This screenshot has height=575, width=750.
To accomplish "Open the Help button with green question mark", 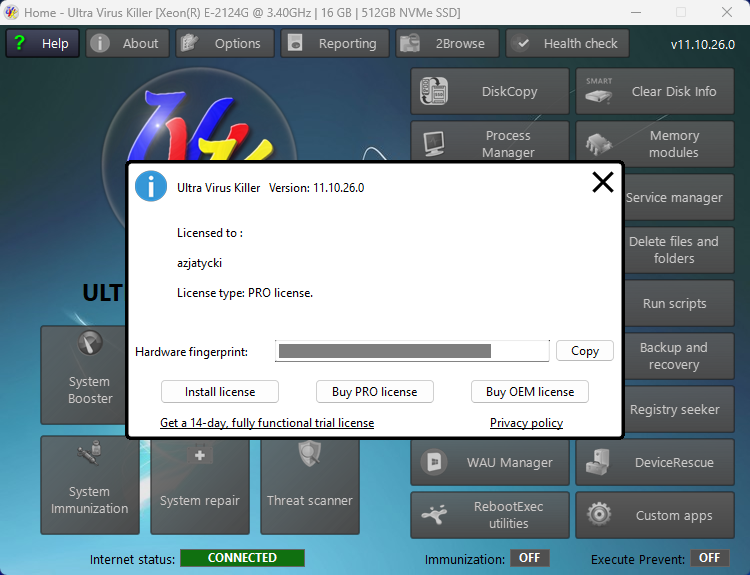I will [43, 43].
